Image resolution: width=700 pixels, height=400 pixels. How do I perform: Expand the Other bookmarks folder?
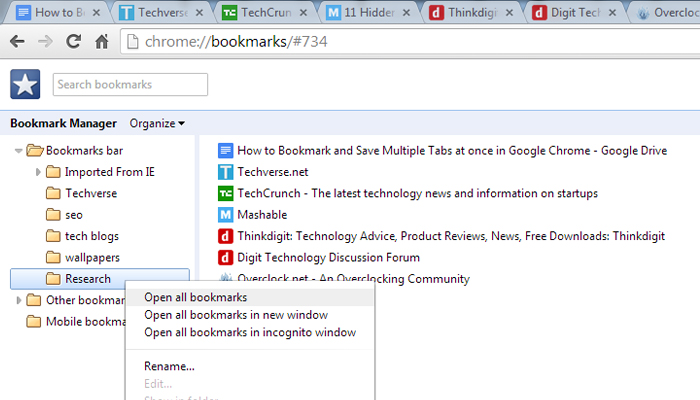18,300
